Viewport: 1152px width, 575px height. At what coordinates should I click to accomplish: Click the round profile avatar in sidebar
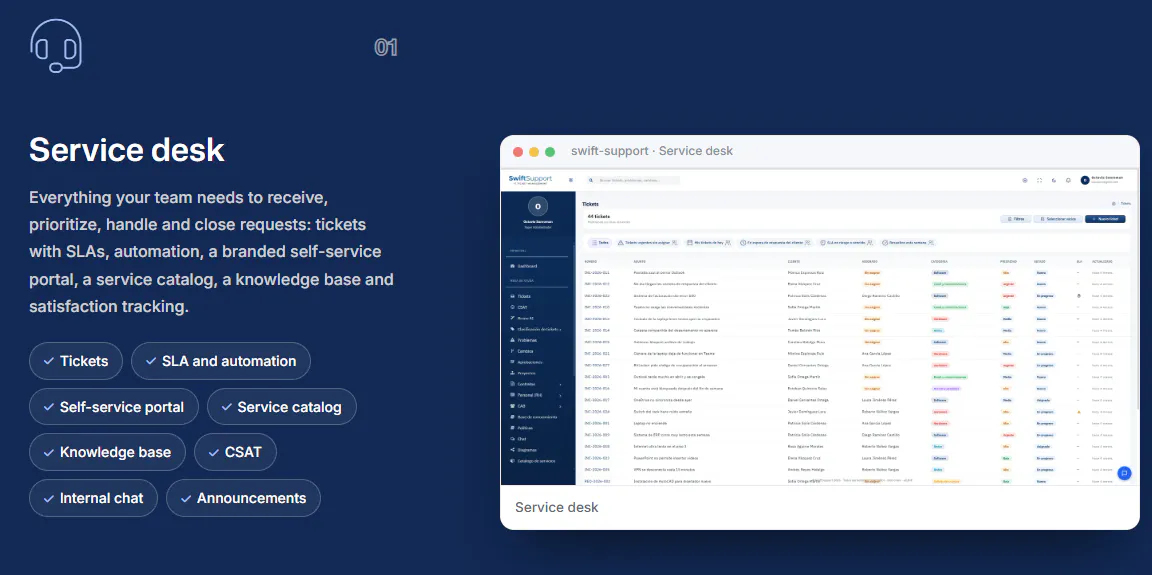point(538,206)
